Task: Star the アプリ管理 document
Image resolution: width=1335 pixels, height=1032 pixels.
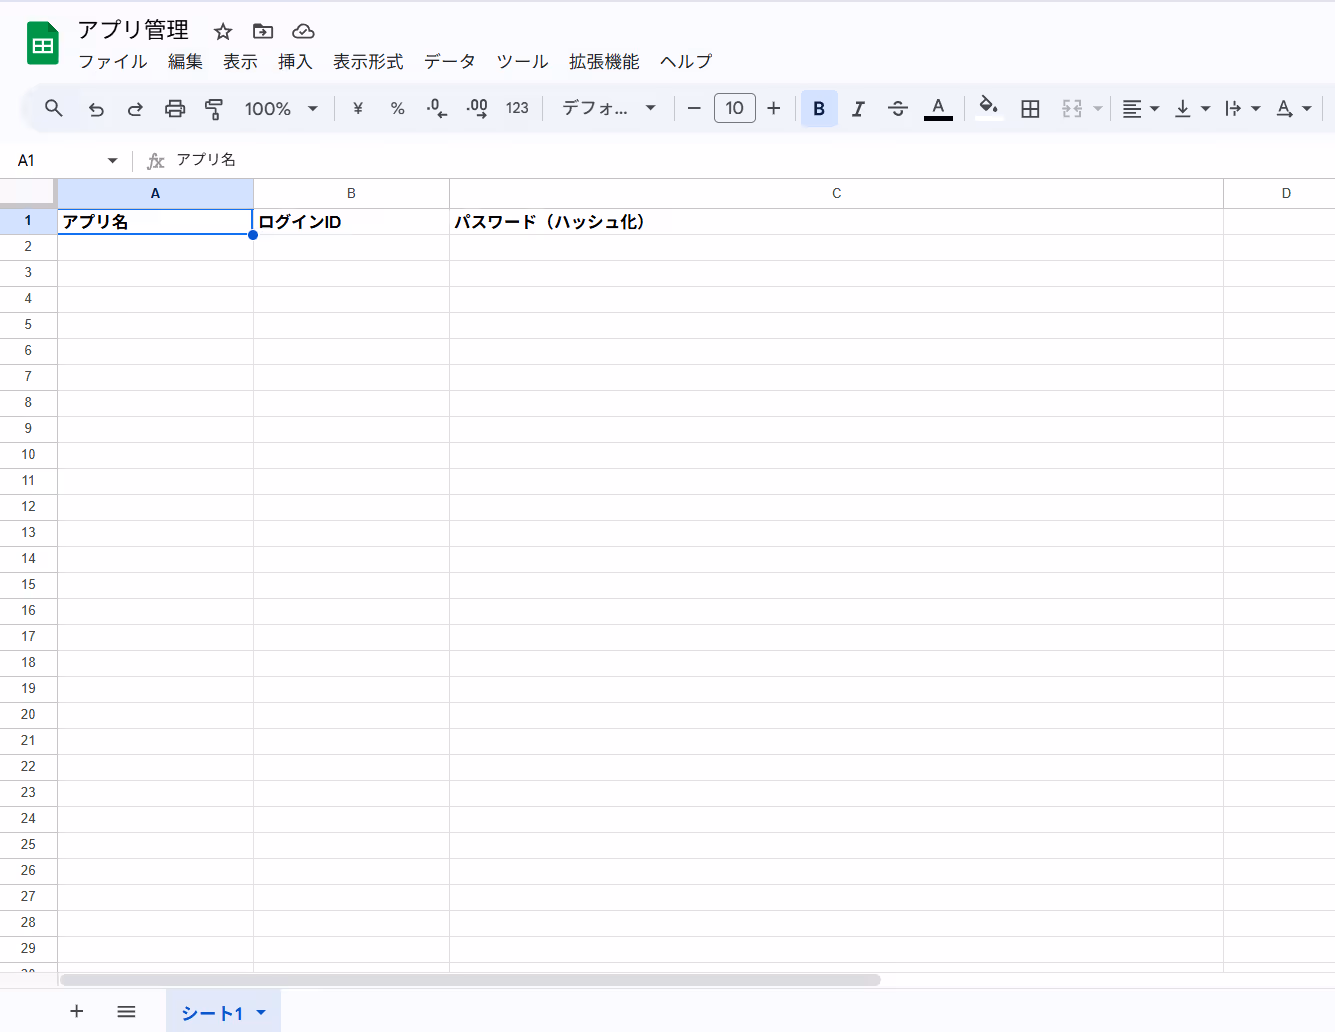Action: tap(223, 31)
